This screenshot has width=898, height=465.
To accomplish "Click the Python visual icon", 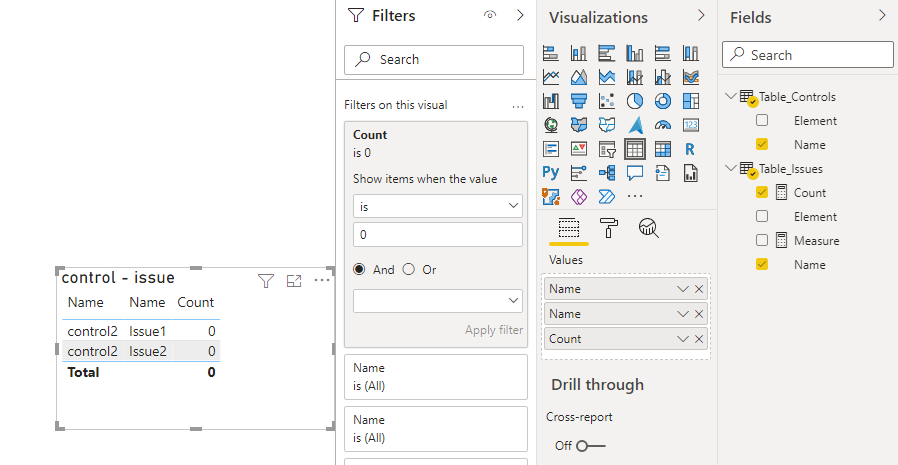I will coord(550,172).
